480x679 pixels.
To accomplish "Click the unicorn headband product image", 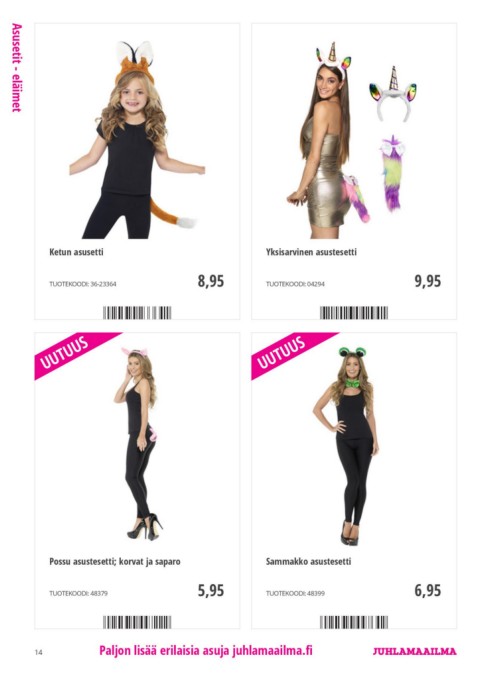I will point(393,93).
